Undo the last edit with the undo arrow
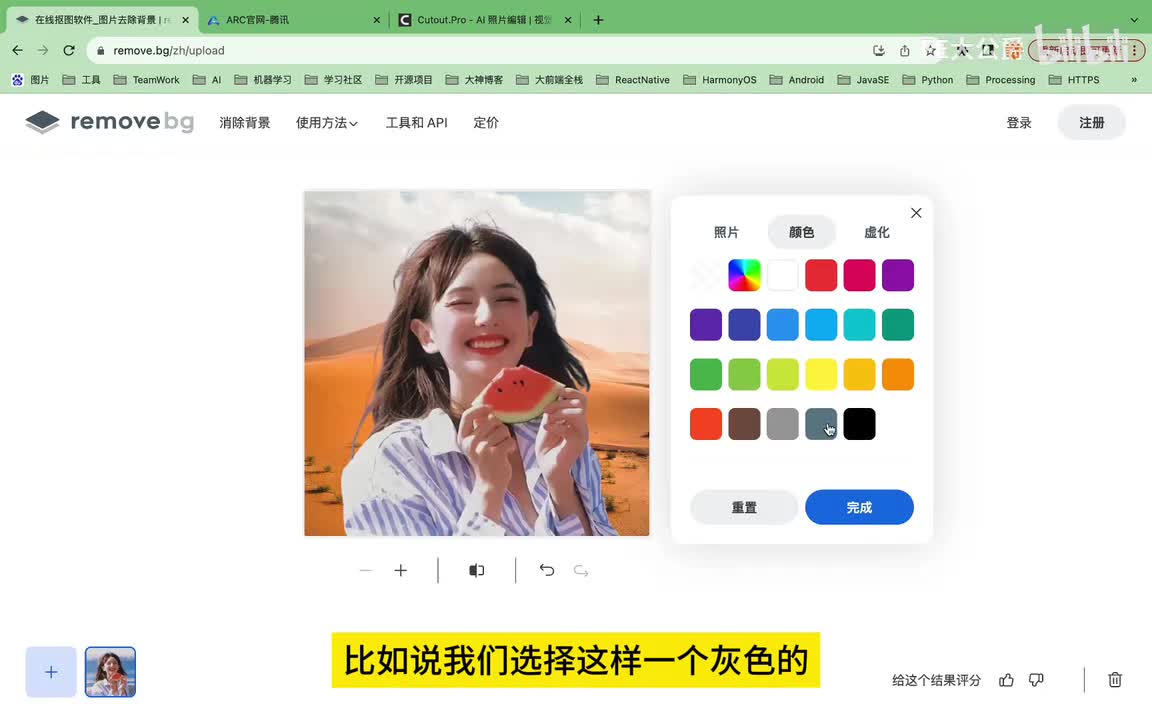Image resolution: width=1152 pixels, height=720 pixels. [547, 570]
